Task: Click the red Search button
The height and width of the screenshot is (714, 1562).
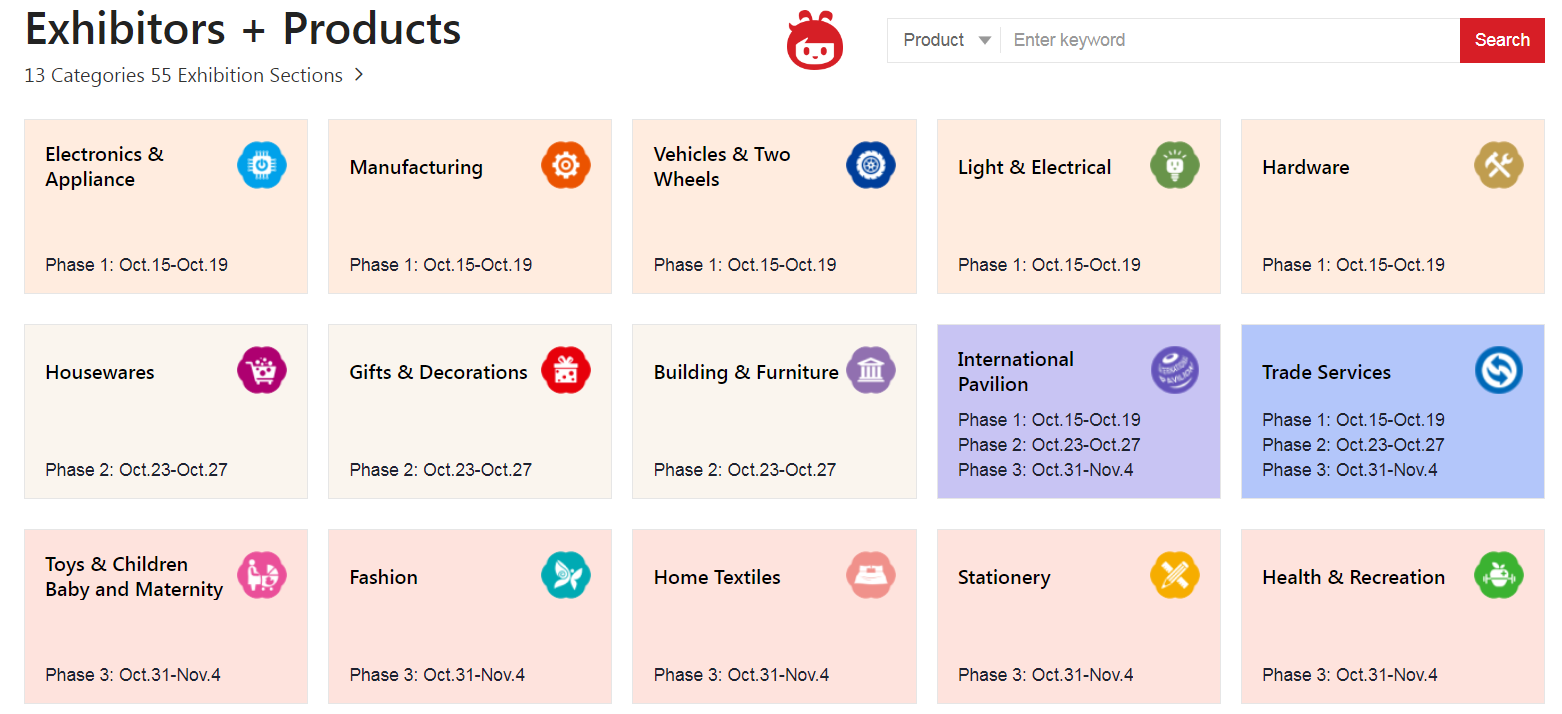Action: click(1502, 40)
